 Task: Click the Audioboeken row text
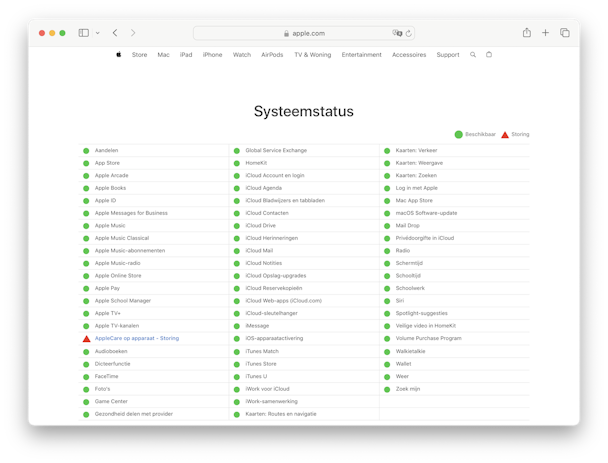[111, 351]
